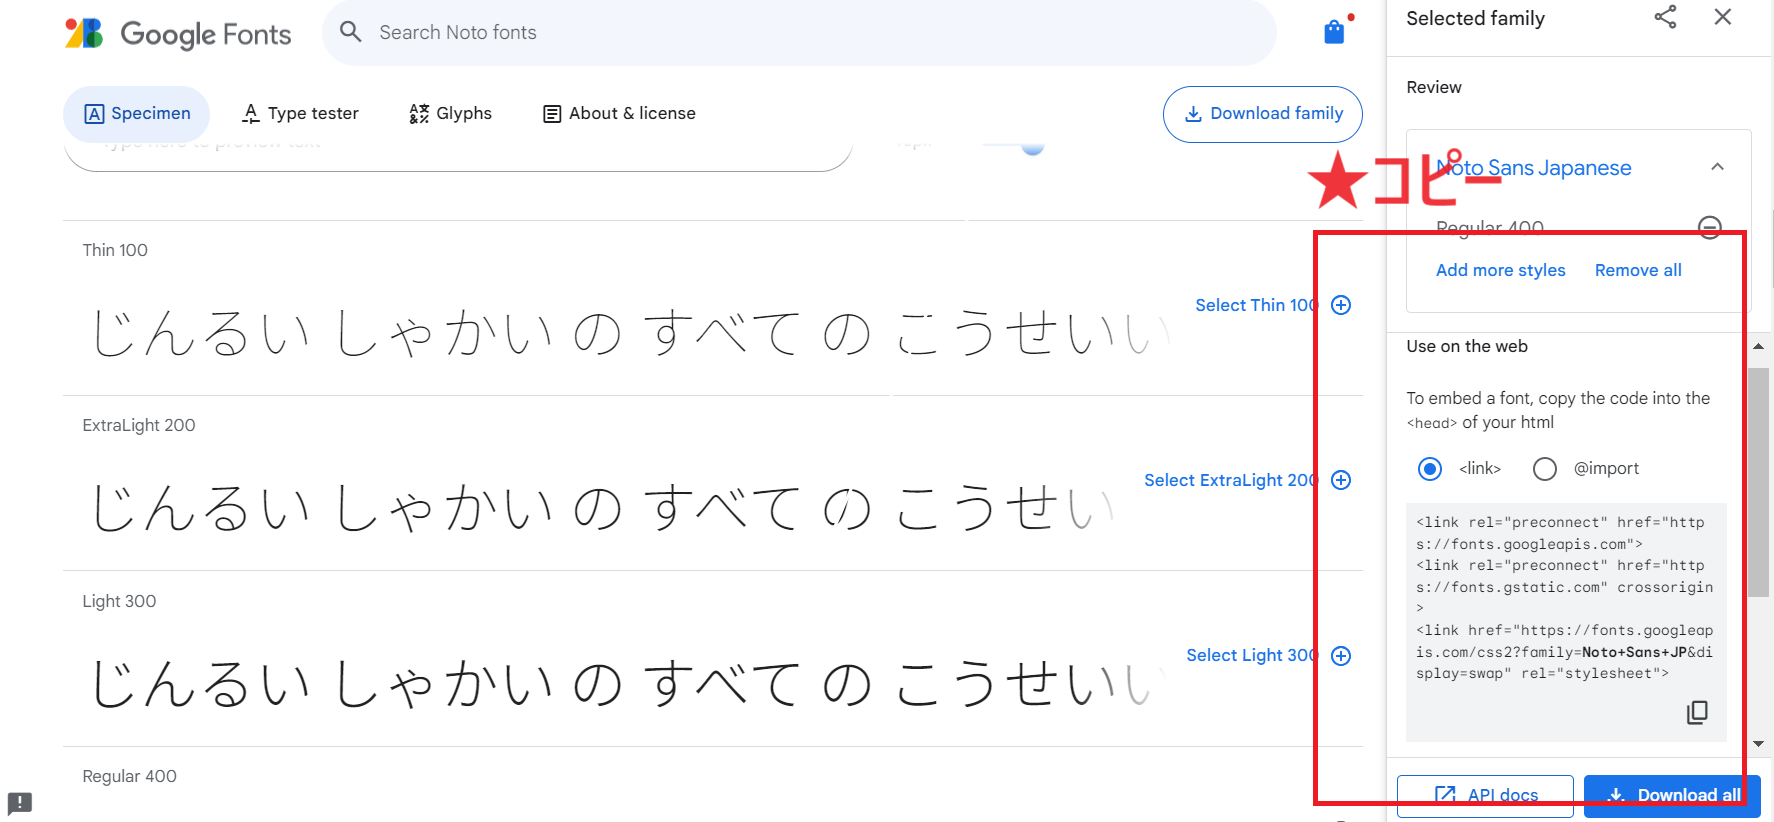This screenshot has height=822, width=1774.
Task: Click the side panel scrollbar thumb
Action: coord(1758,482)
